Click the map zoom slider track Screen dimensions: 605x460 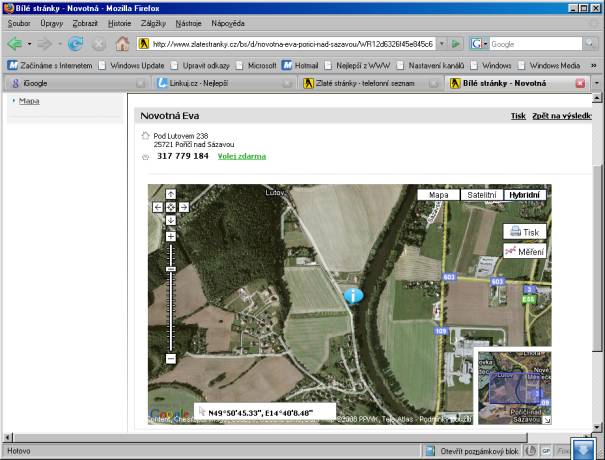(170, 300)
